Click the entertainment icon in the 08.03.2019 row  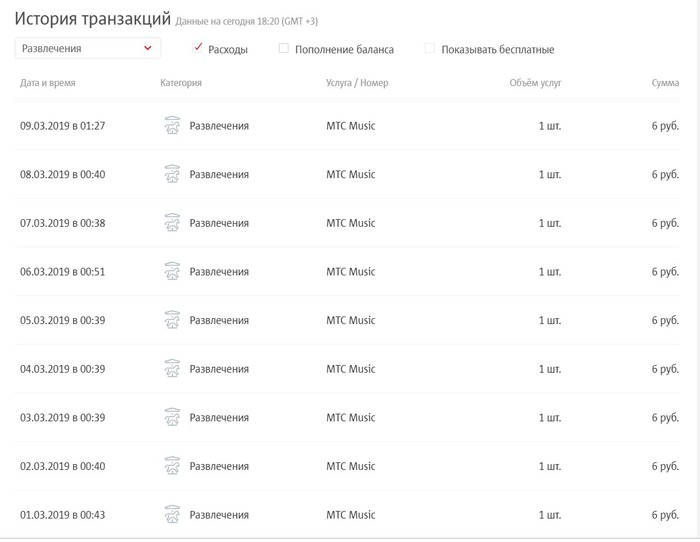tap(172, 174)
